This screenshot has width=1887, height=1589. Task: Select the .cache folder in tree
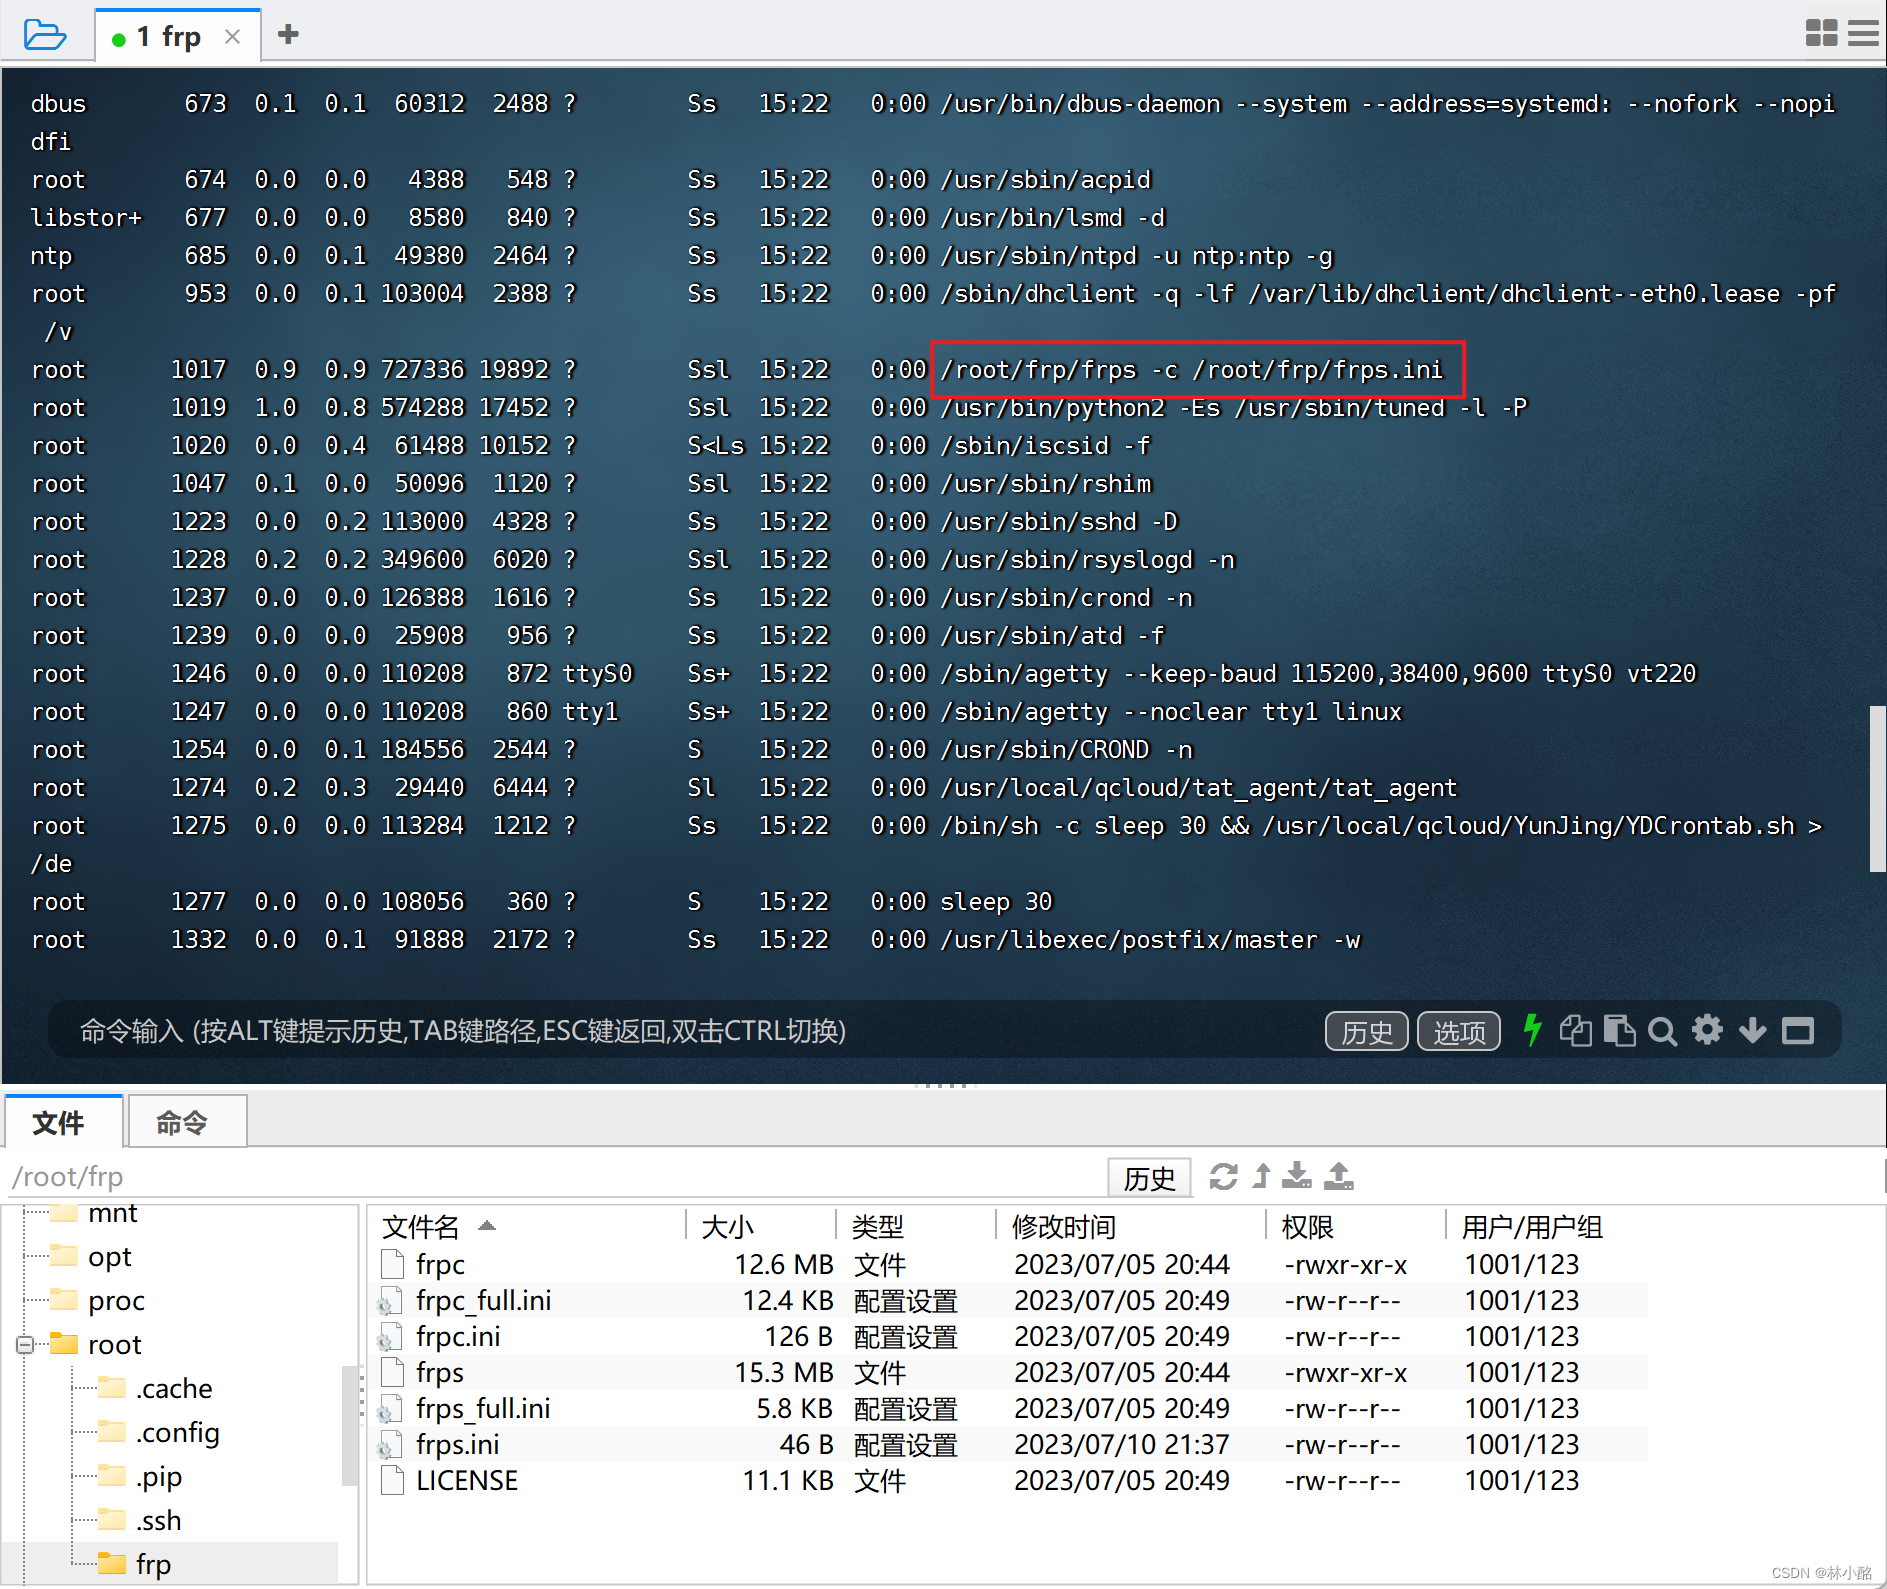tap(174, 1389)
